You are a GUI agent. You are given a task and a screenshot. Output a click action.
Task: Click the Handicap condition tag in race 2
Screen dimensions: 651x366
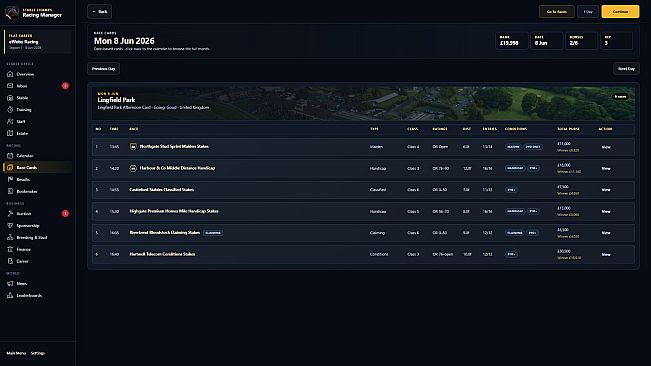click(x=515, y=168)
